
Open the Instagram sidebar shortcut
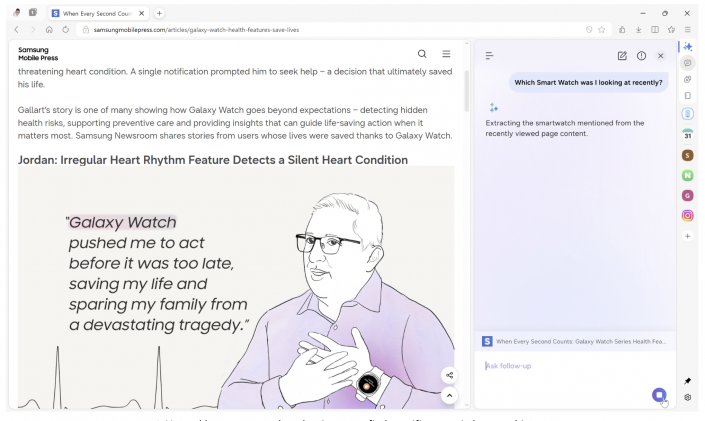(x=687, y=215)
